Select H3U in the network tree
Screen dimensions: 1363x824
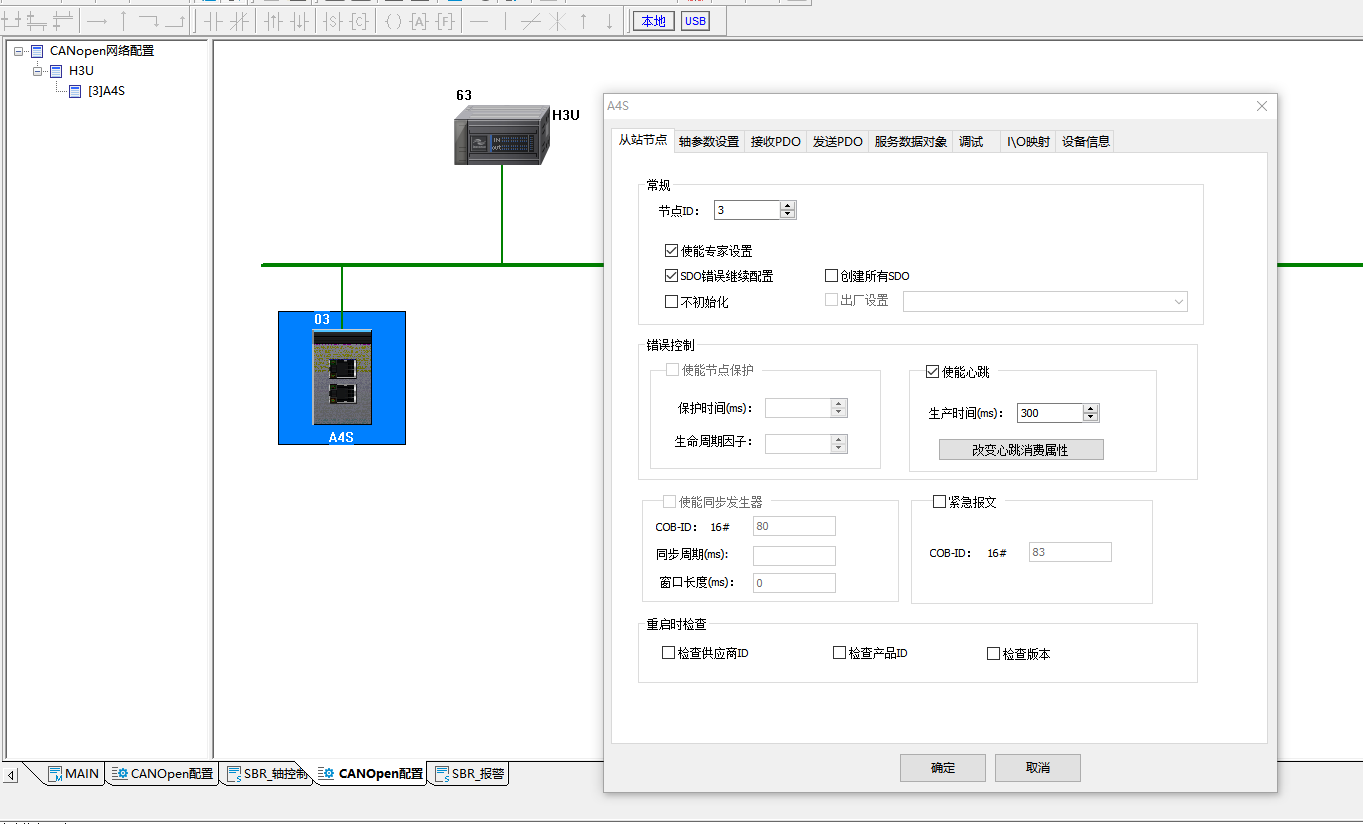tap(81, 71)
